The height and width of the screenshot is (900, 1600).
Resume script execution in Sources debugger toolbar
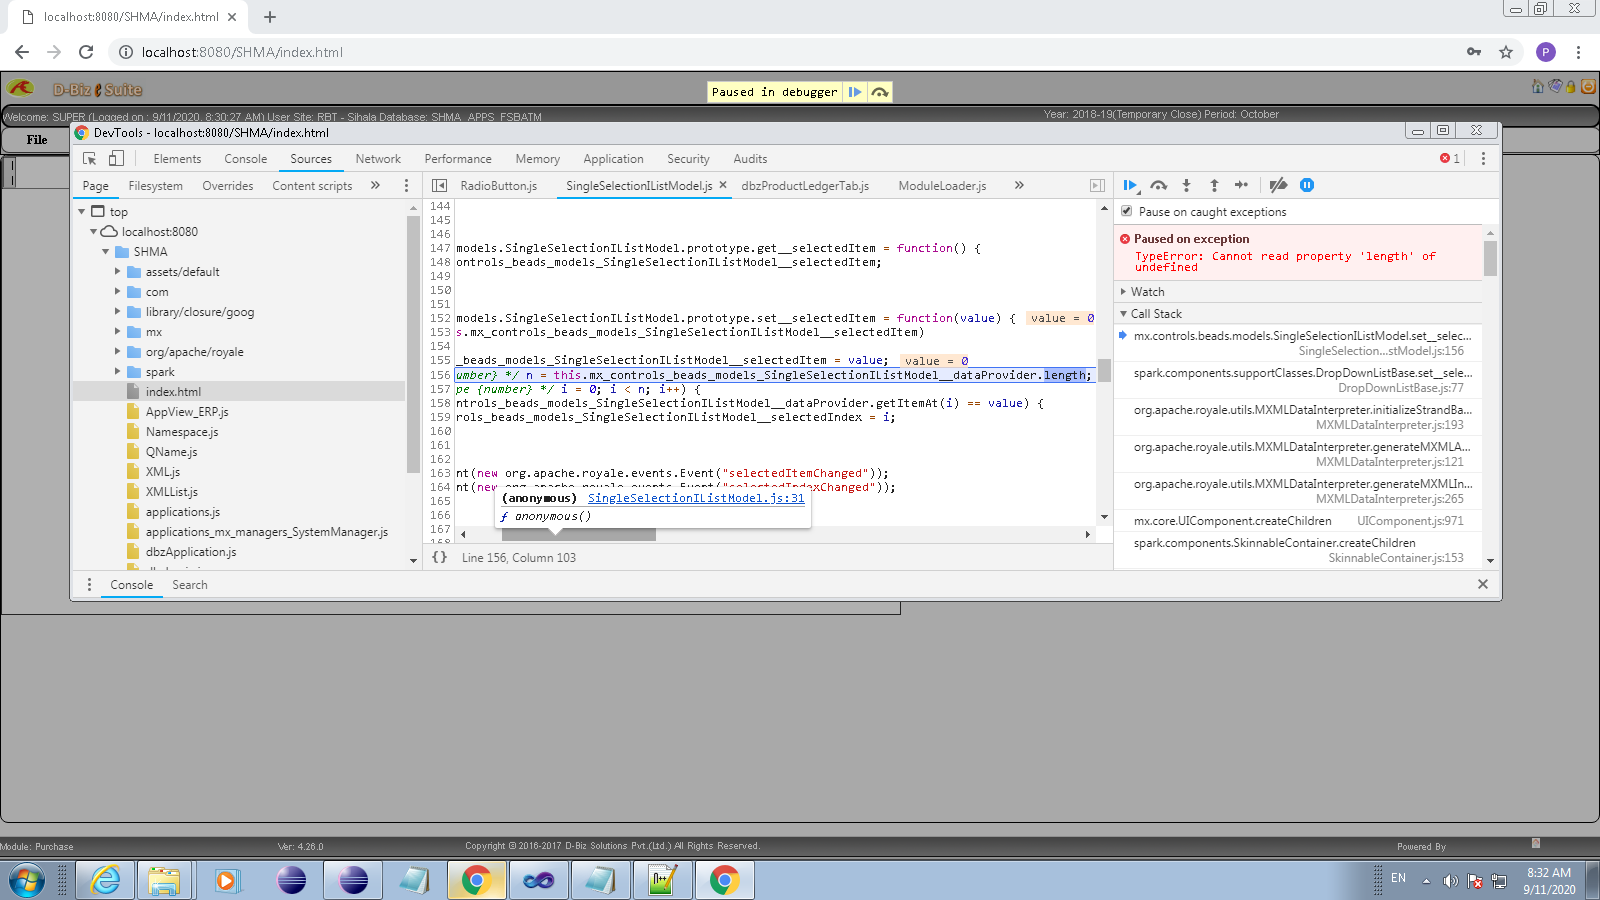[x=1130, y=185]
